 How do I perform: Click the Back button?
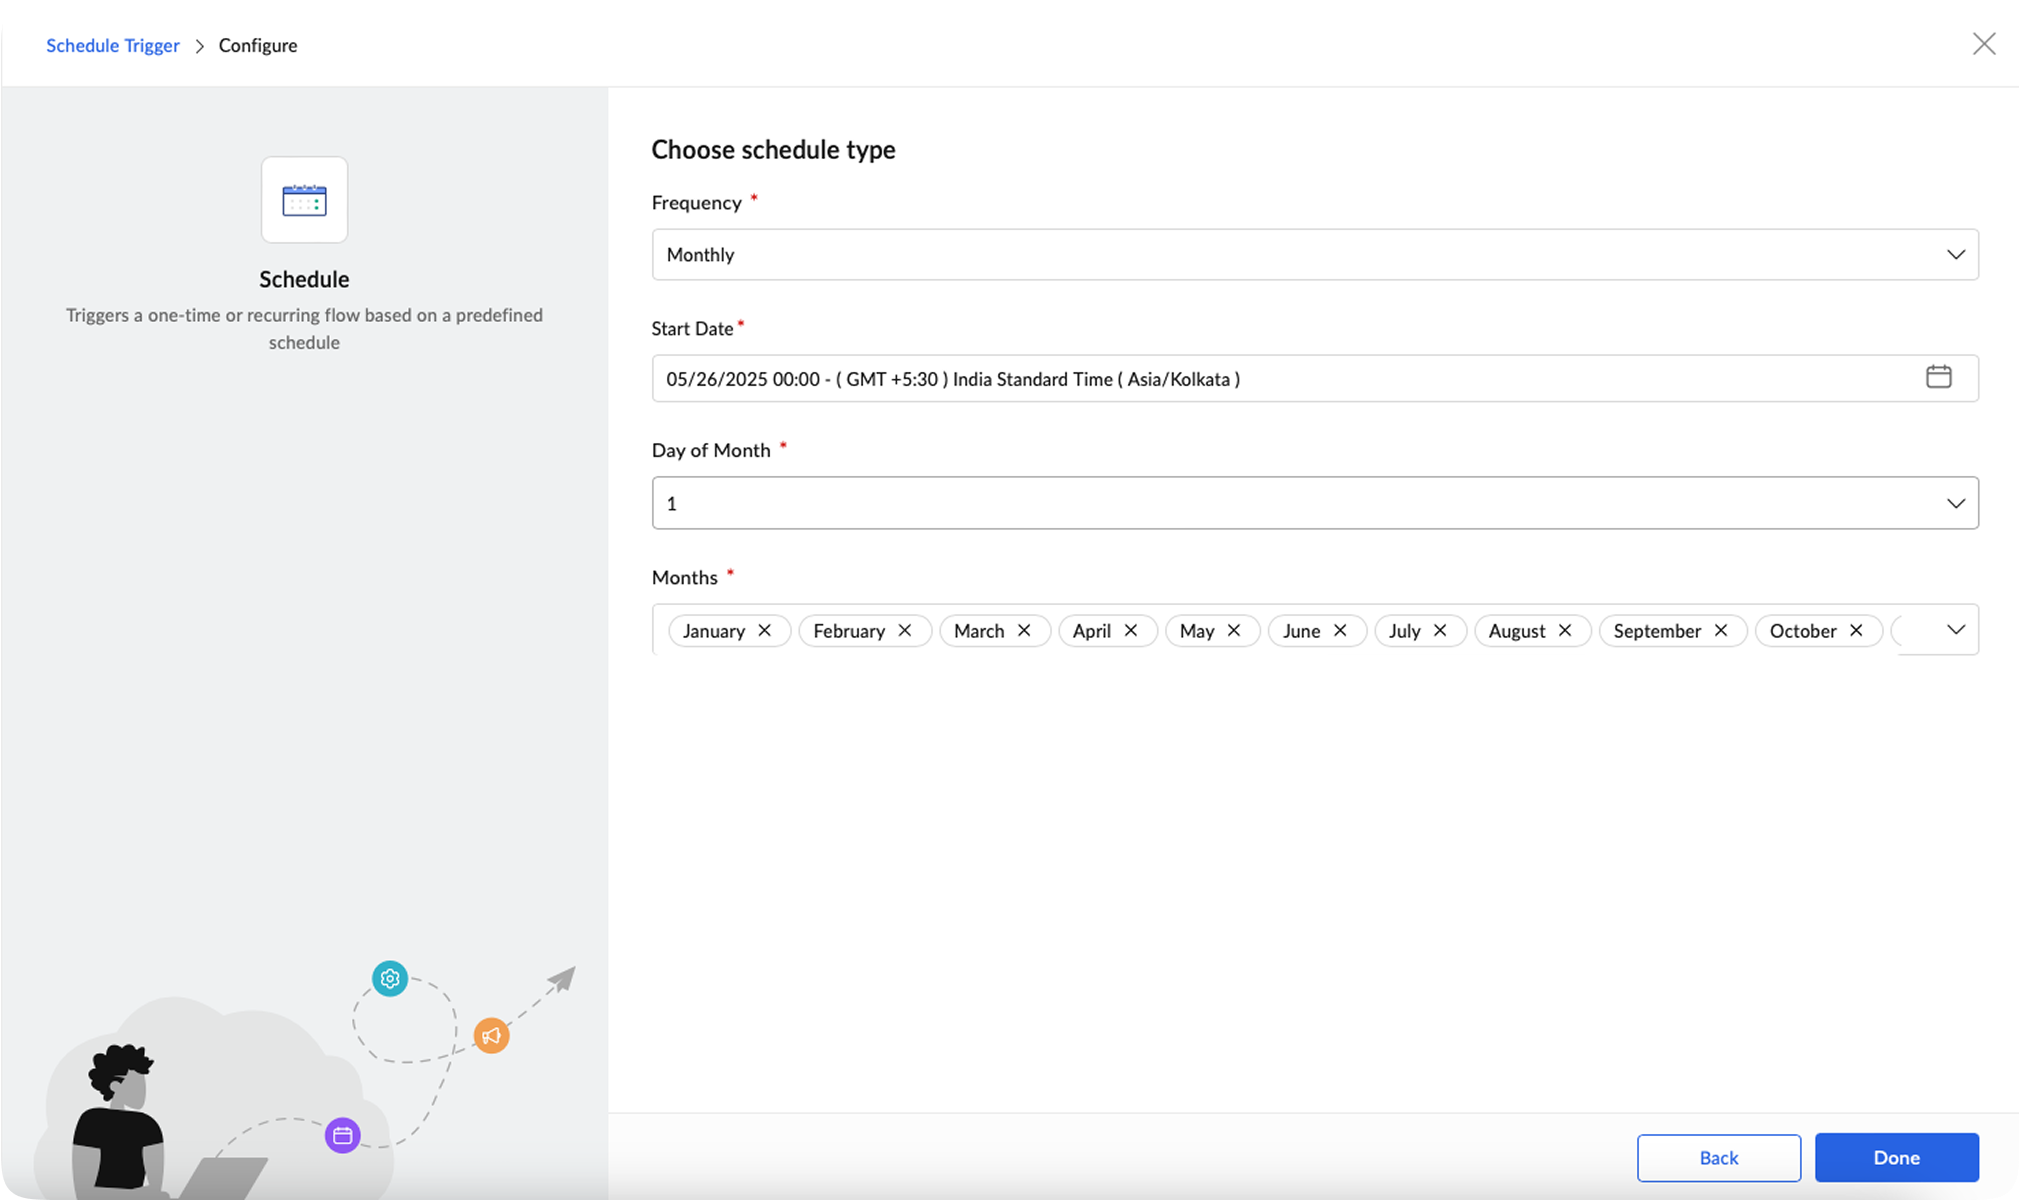[1718, 1157]
